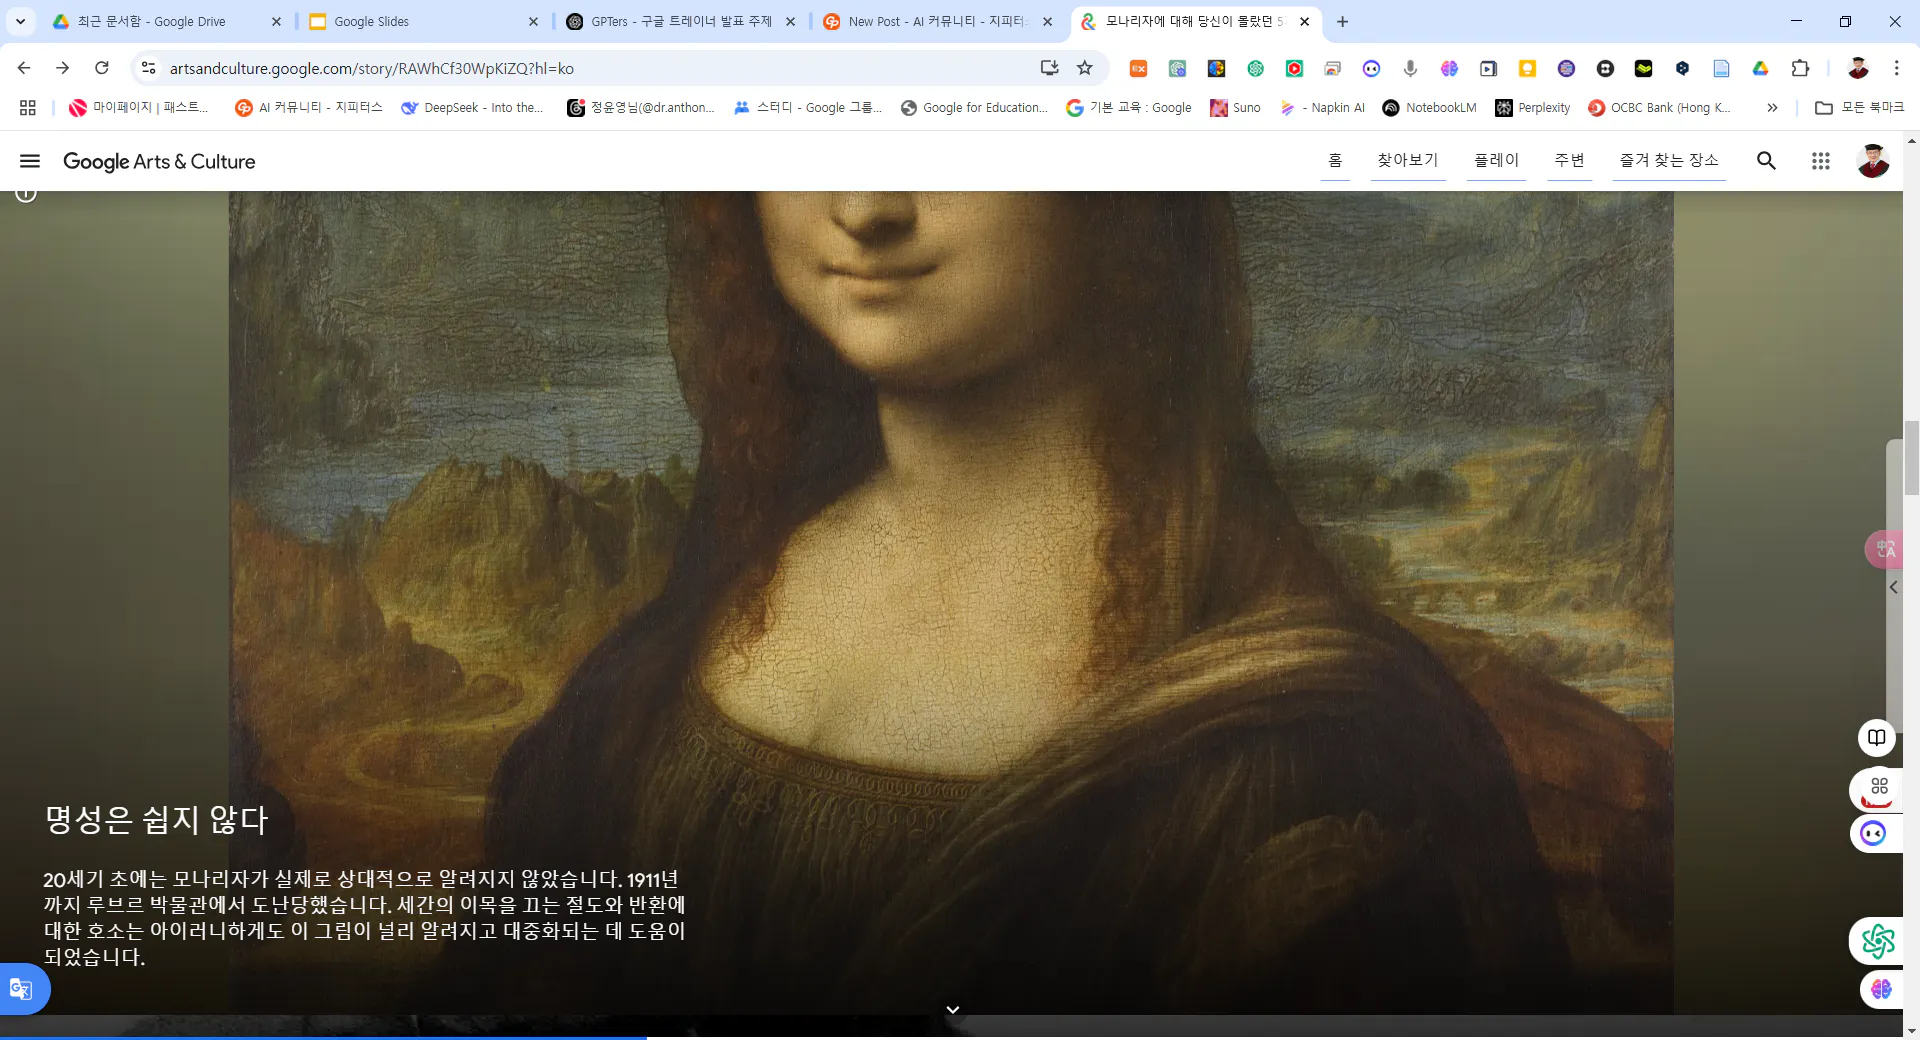Open the Napkin AI bookmark

(x=1322, y=107)
